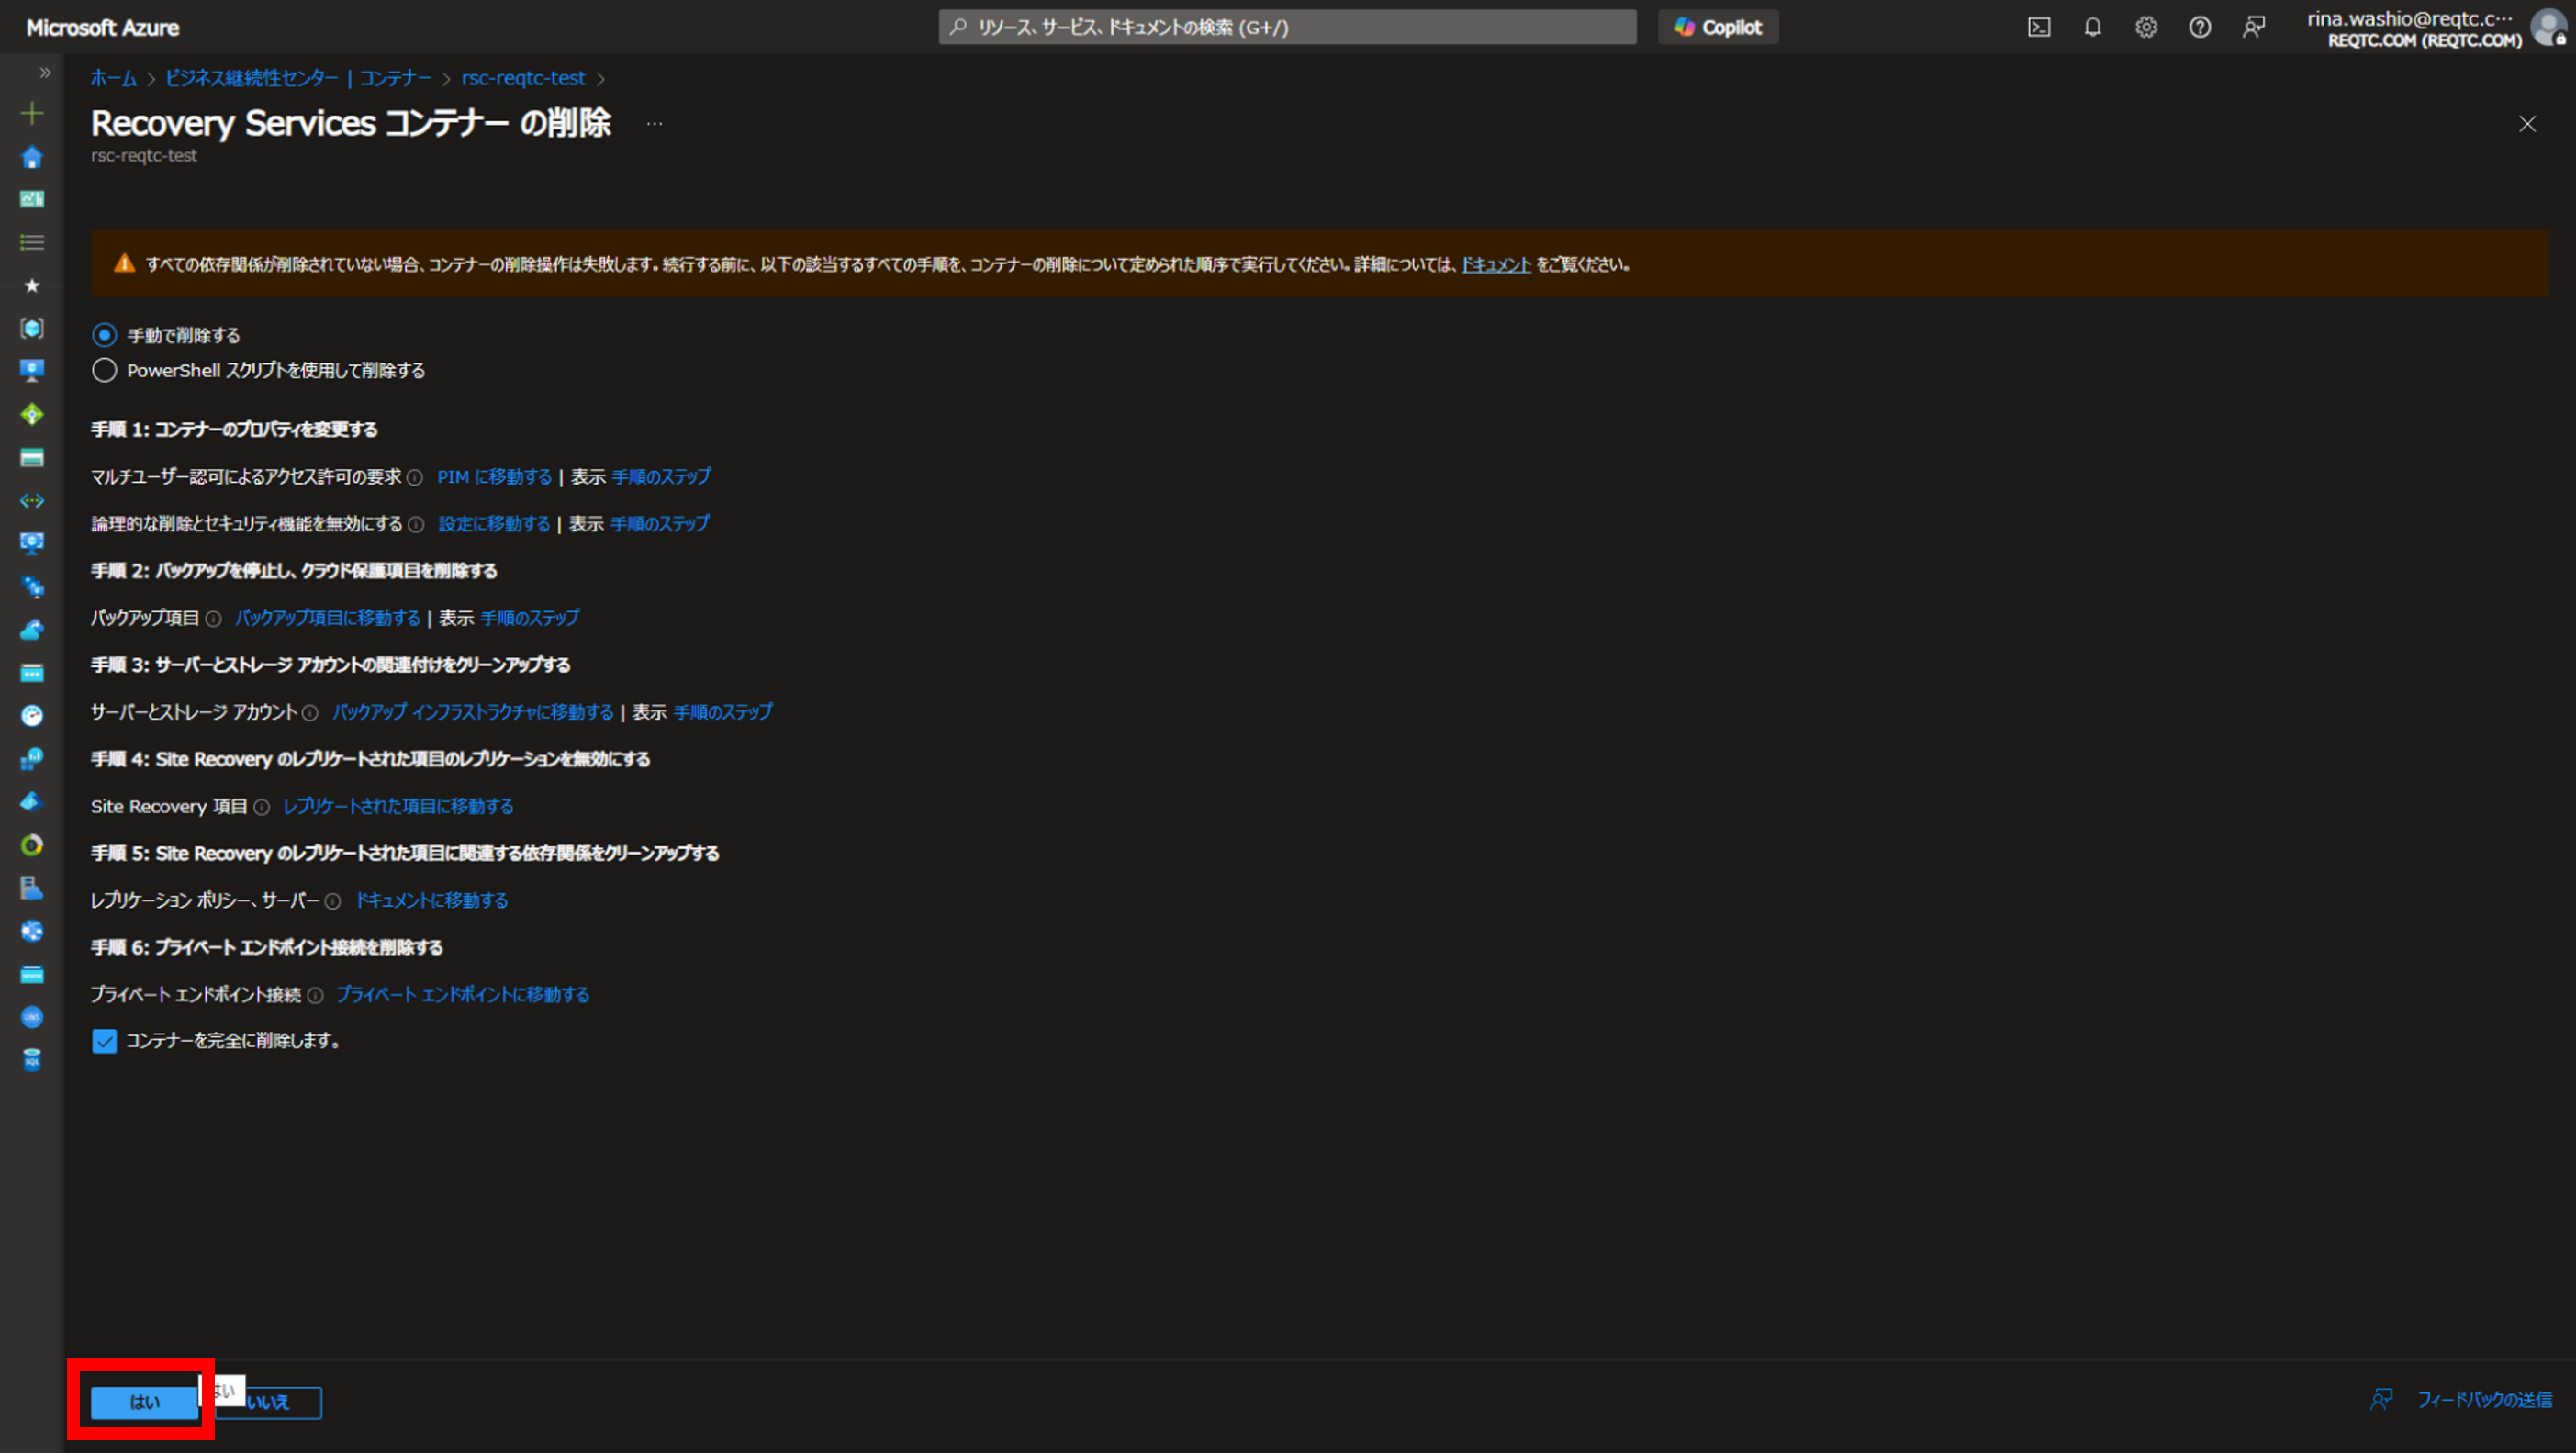Open 手順のステップ link for soft delete row

click(660, 524)
